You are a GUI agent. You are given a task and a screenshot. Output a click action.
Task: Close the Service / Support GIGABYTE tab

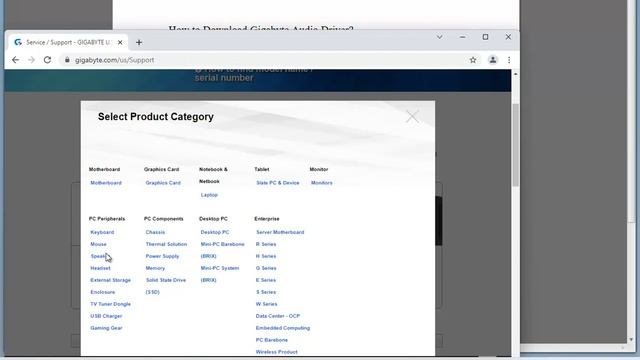(120, 42)
